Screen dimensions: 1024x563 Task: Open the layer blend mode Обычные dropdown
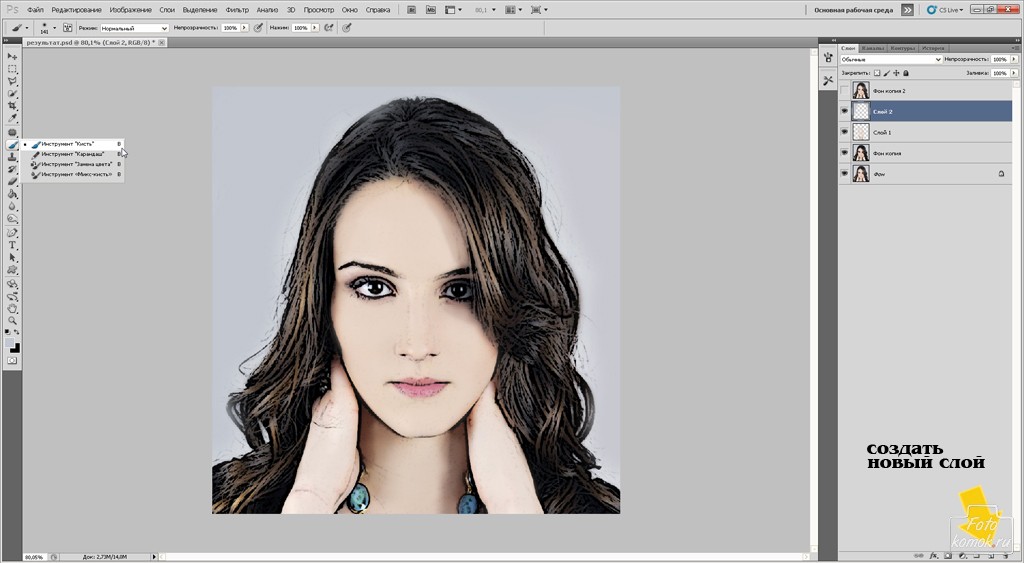[891, 60]
